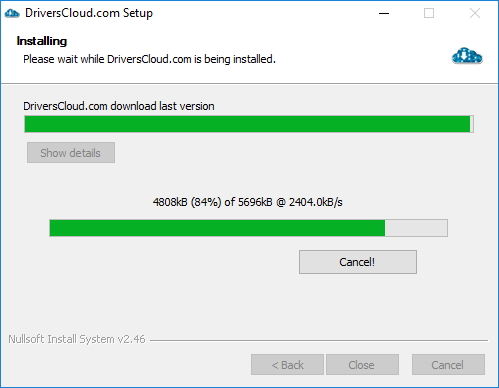Open the Show details button
The width and height of the screenshot is (499, 388).
(x=71, y=153)
